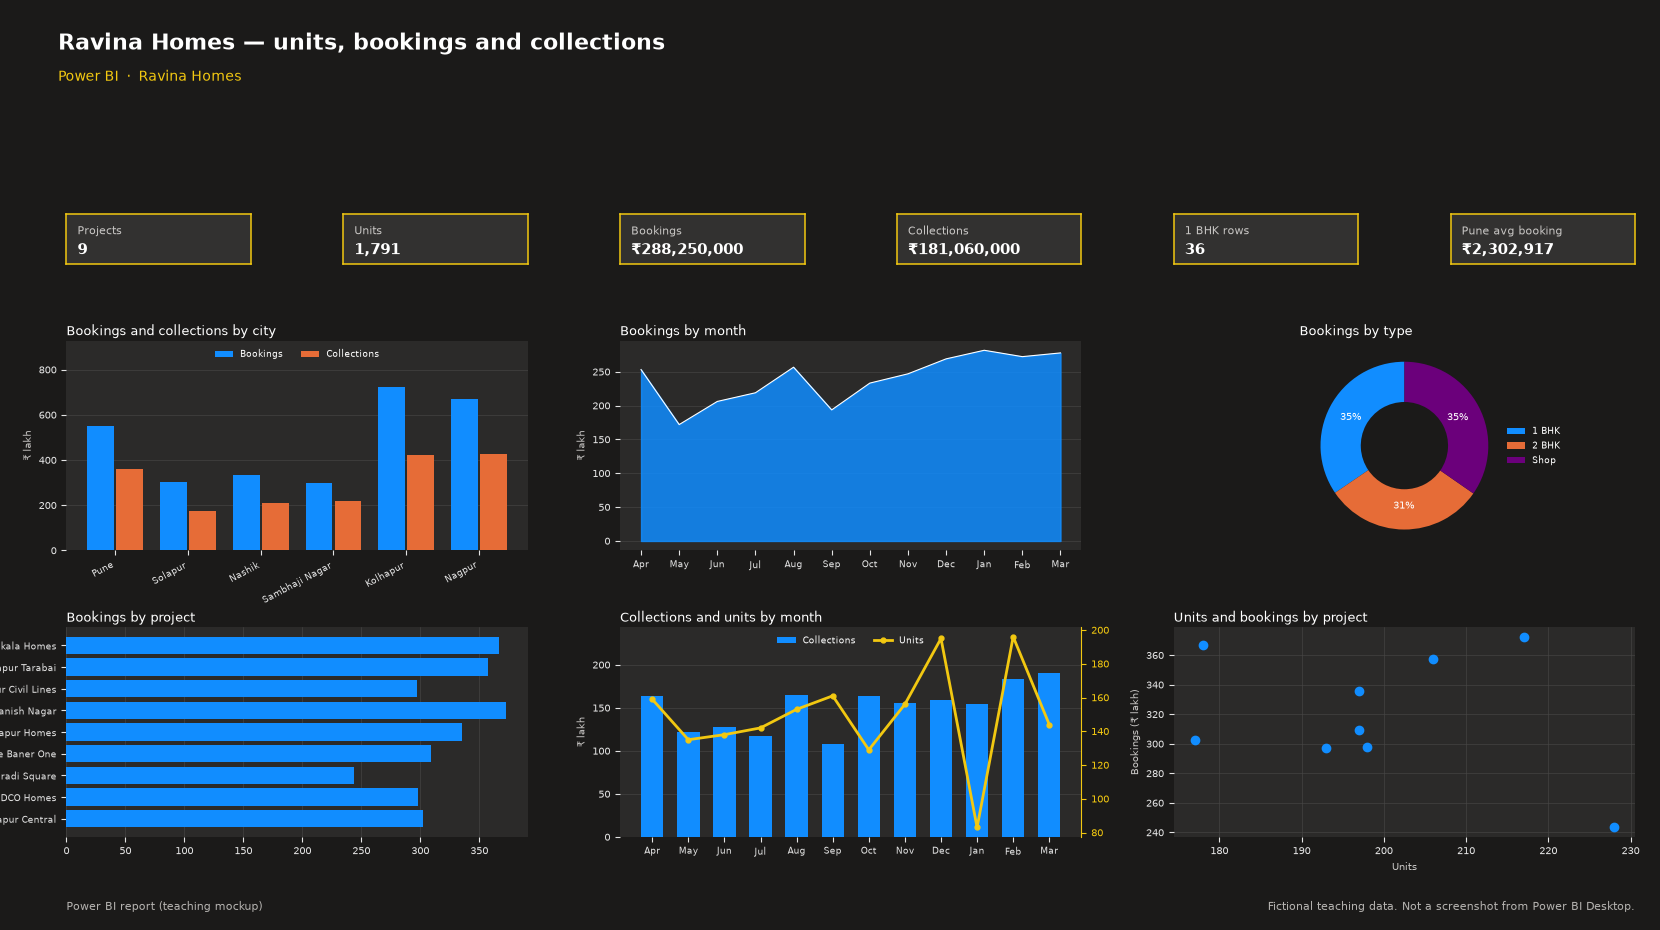Select the apur Tarabai project bar
Image resolution: width=1660 pixels, height=930 pixels.
coord(277,667)
